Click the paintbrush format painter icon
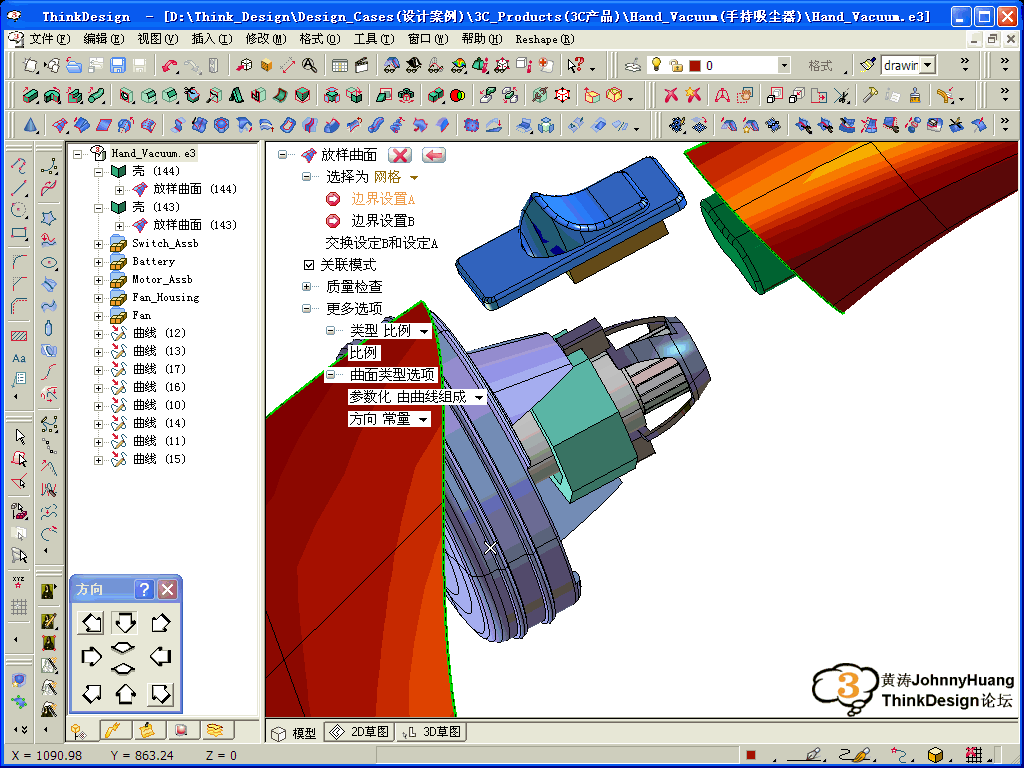Screen dimensions: 1024x768 click(868, 65)
